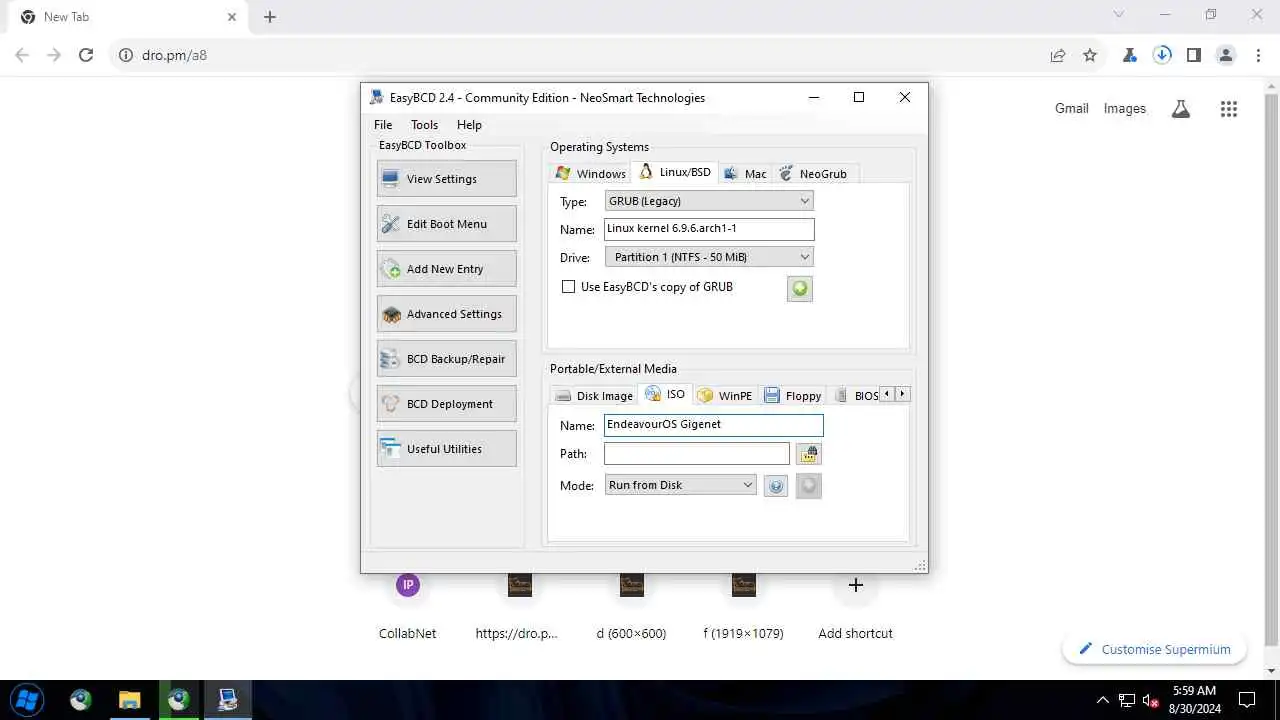Image resolution: width=1280 pixels, height=720 pixels.
Task: Bookmark this page with star icon
Action: click(1090, 55)
